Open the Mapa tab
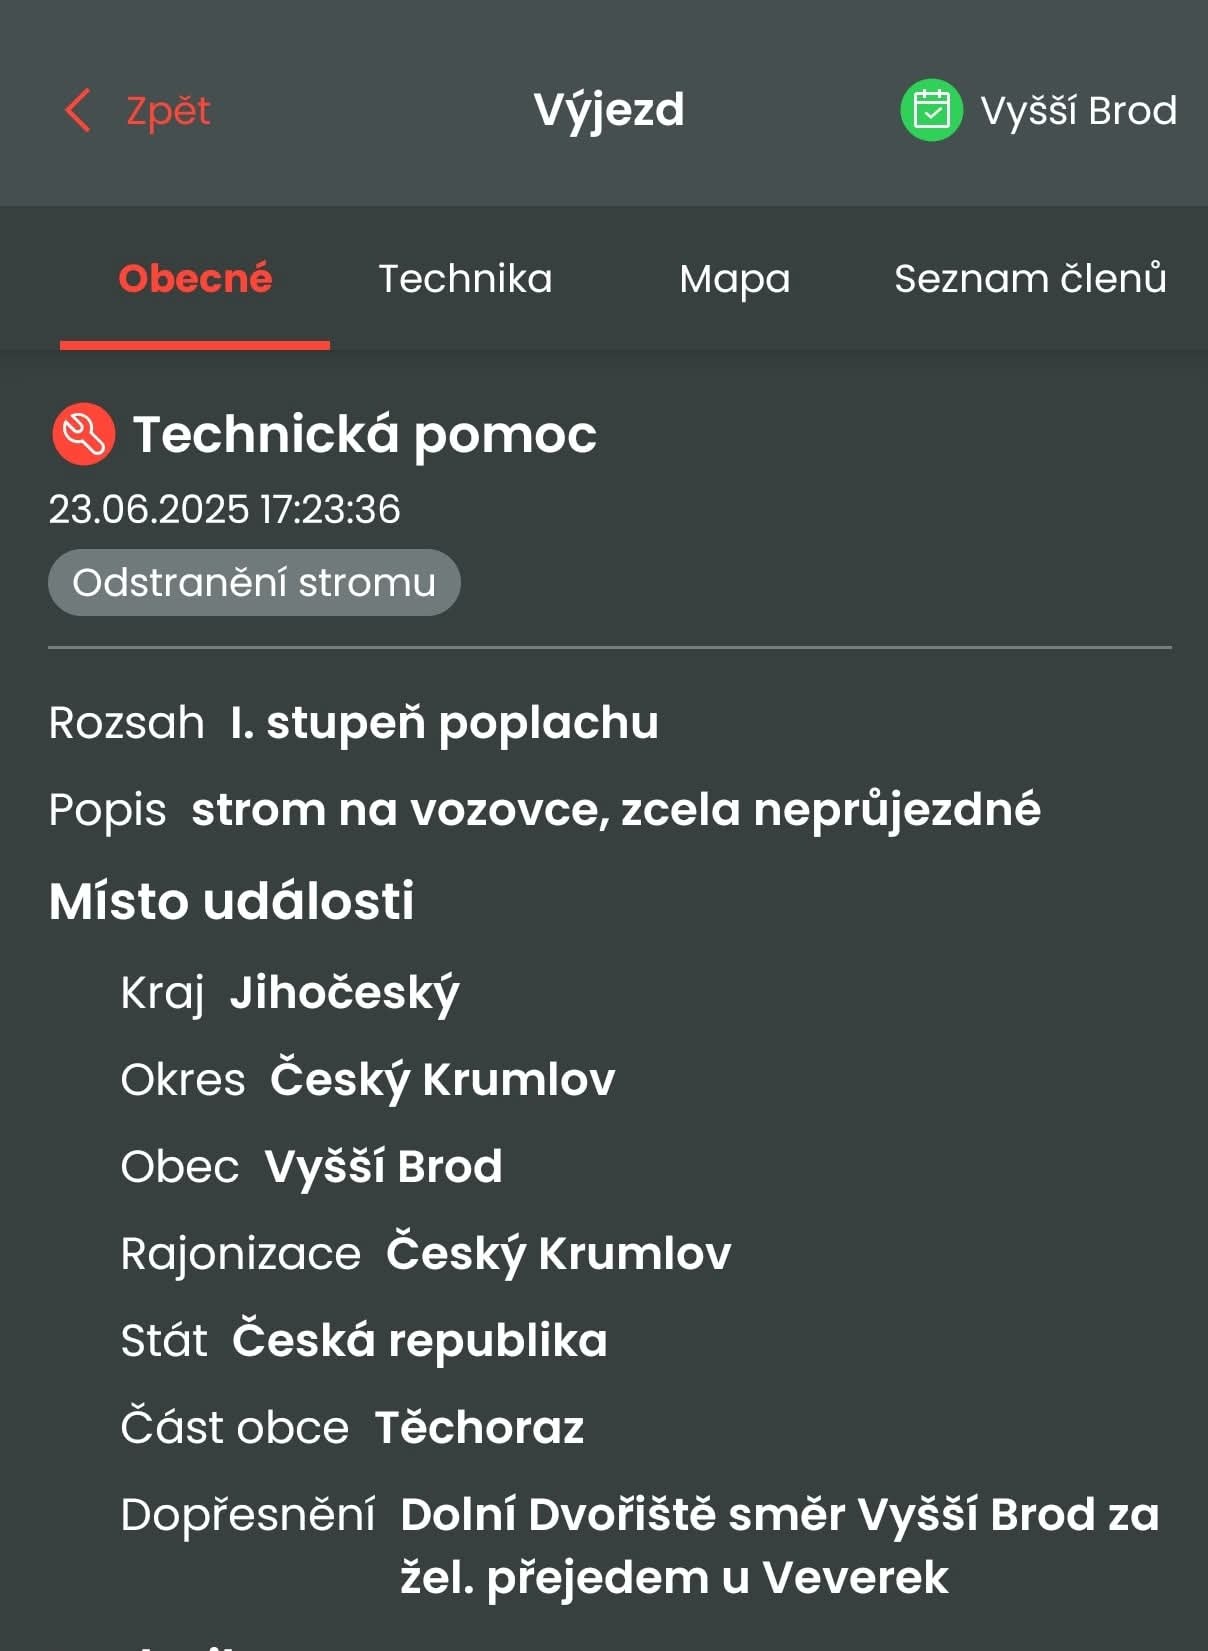1208x1651 pixels. [x=735, y=279]
